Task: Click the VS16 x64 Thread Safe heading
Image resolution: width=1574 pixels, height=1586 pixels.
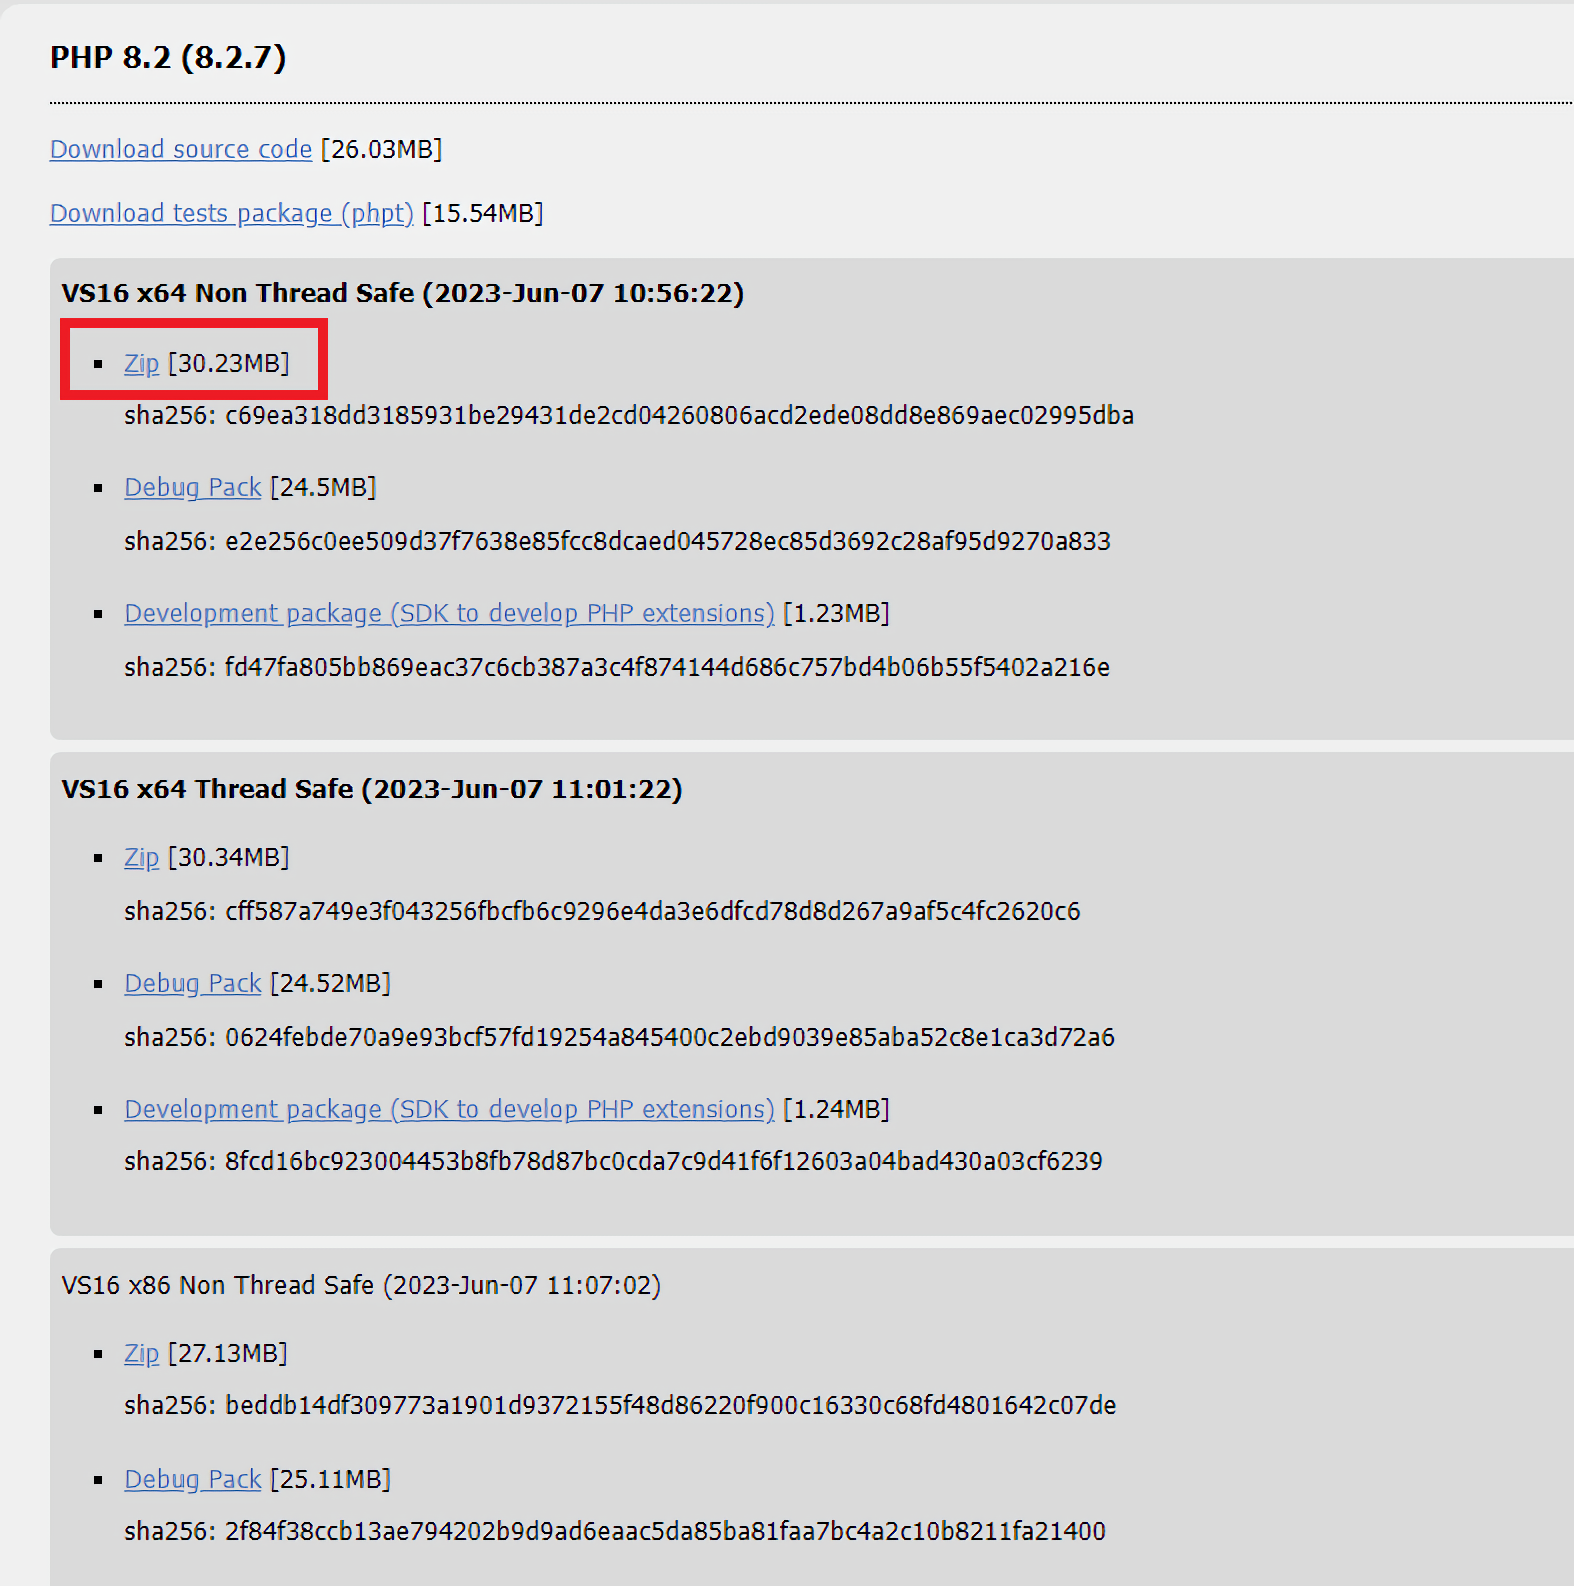Action: [371, 789]
